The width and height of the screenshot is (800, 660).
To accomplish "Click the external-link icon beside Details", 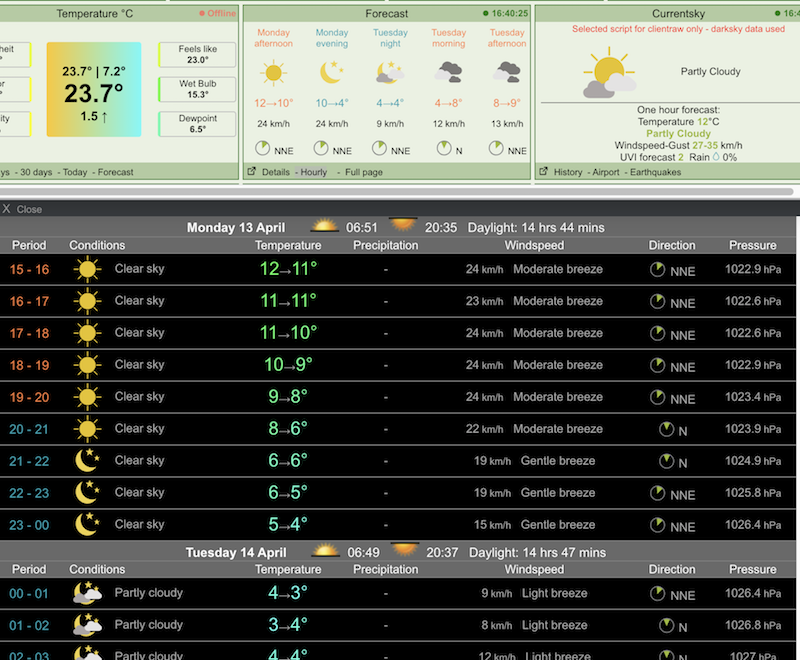I will (251, 172).
